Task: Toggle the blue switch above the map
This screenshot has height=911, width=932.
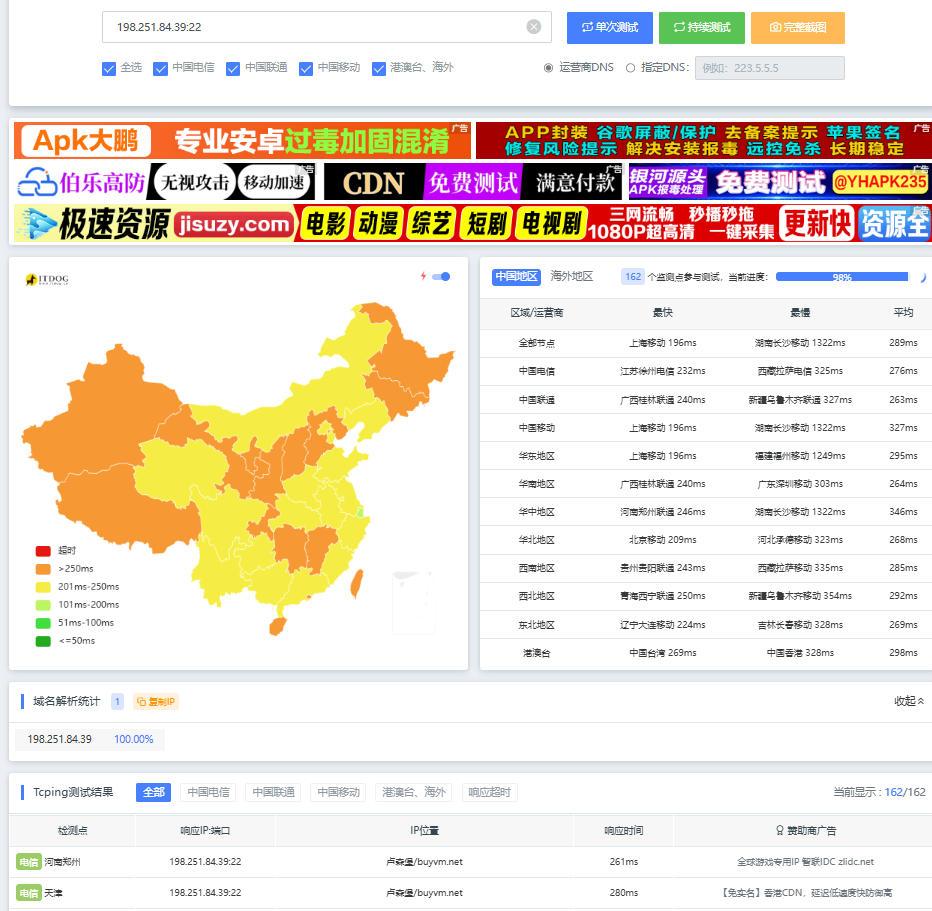Action: [x=441, y=276]
